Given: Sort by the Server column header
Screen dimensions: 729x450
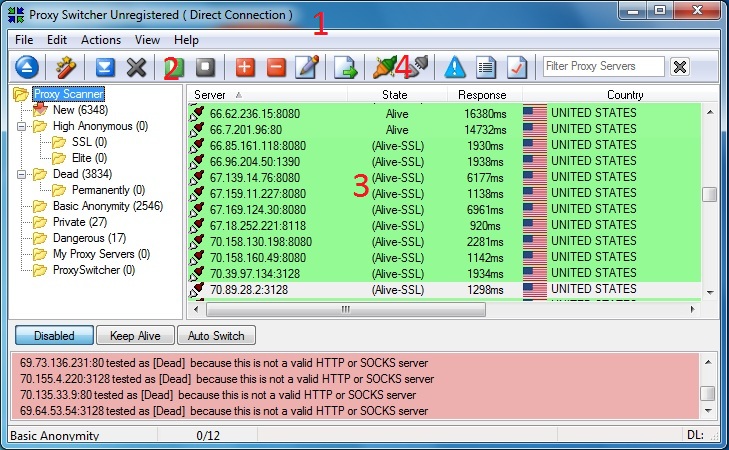Looking at the screenshot, I should coord(267,95).
